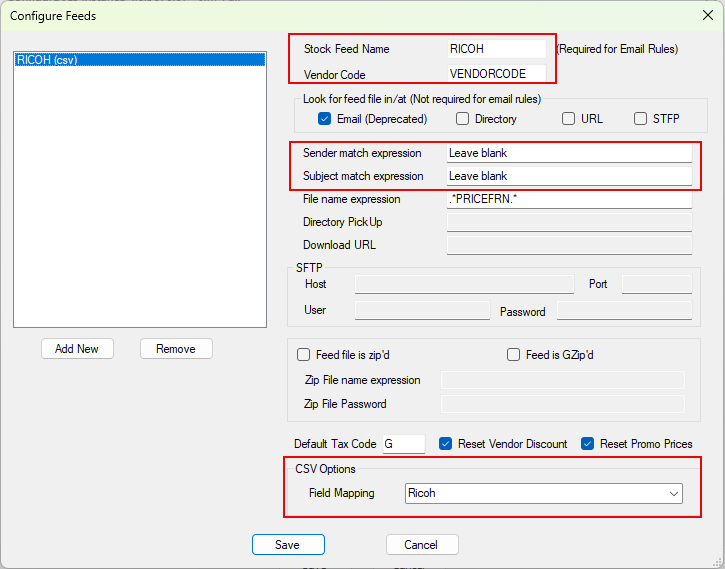Cancel the feed configuration dialog
The height and width of the screenshot is (569, 725).
click(421, 545)
